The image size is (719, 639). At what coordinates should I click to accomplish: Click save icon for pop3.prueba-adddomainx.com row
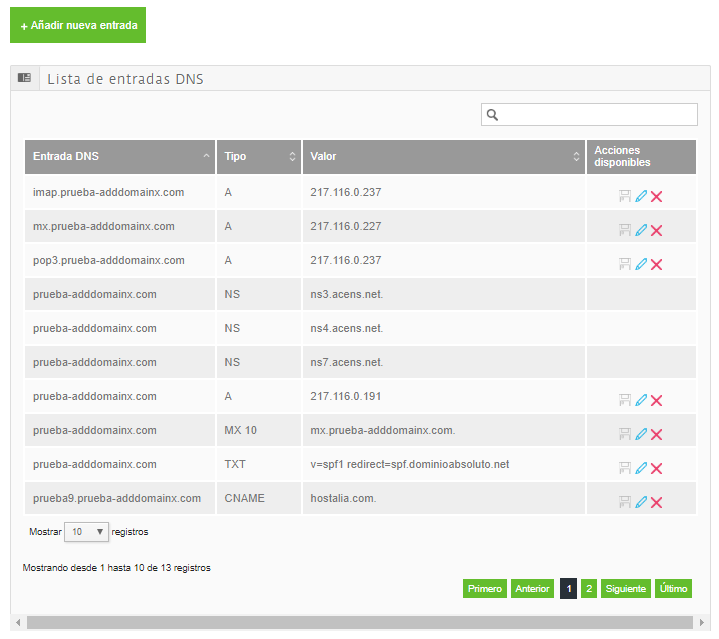[x=625, y=264]
